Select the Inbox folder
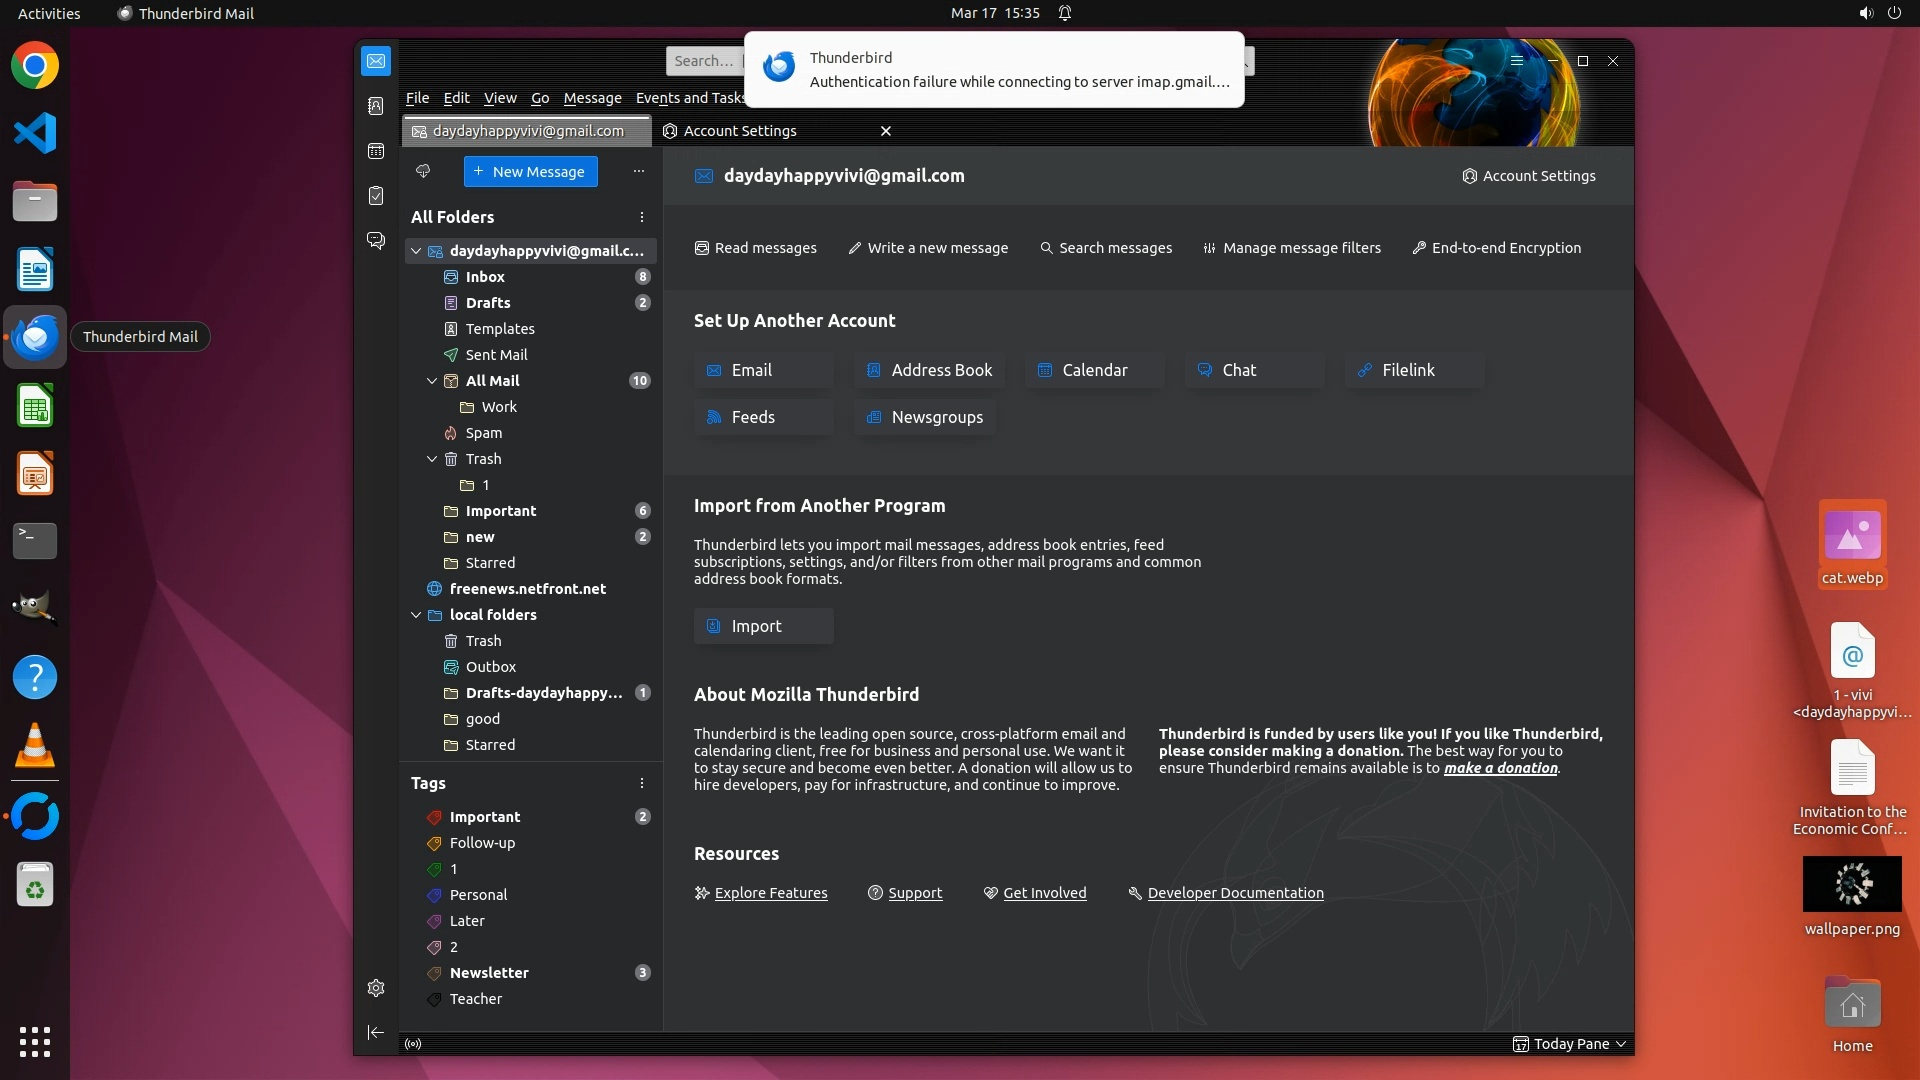1920x1080 pixels. pyautogui.click(x=485, y=277)
